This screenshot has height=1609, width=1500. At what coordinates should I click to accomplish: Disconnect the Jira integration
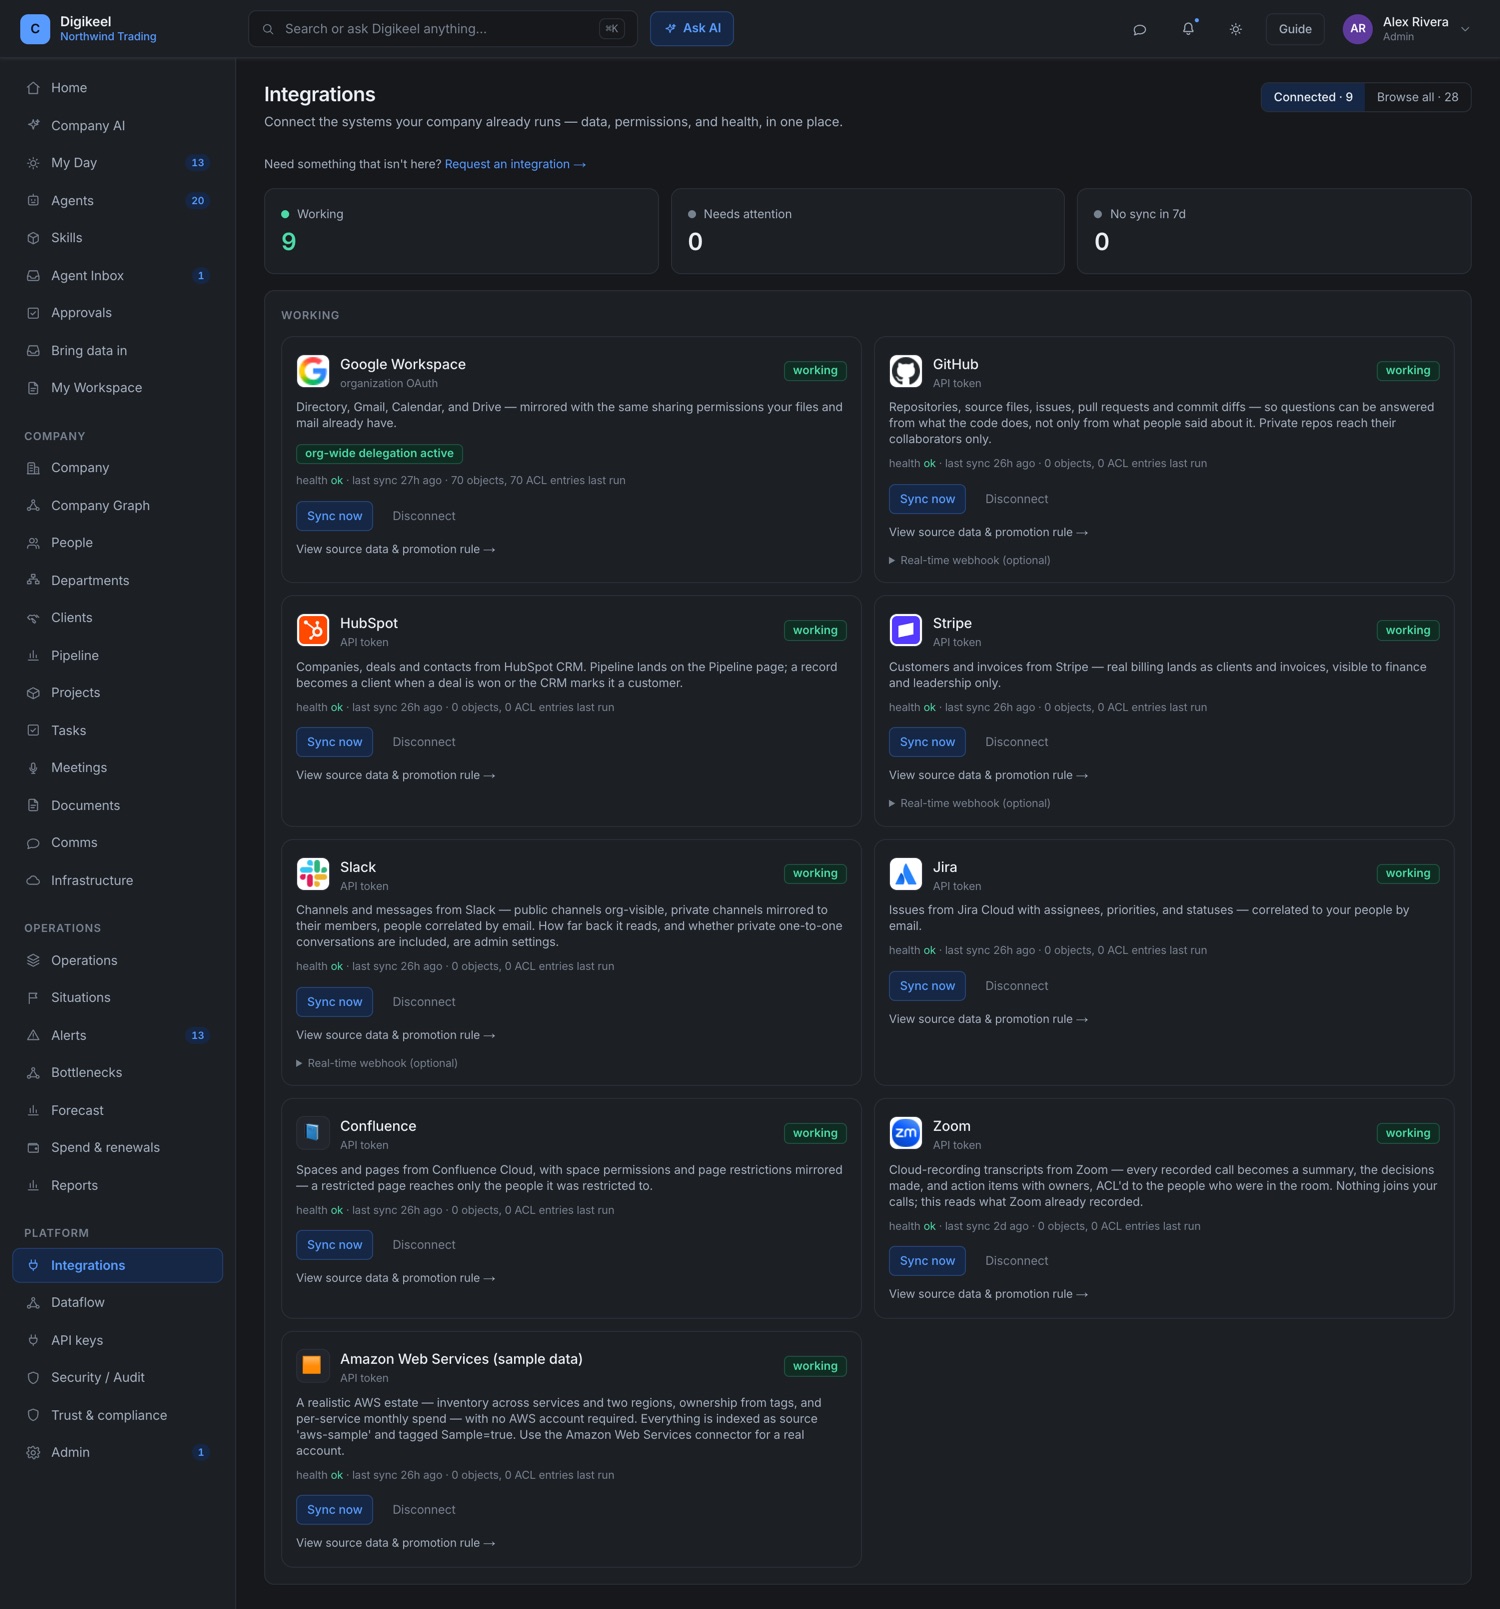tap(1017, 986)
